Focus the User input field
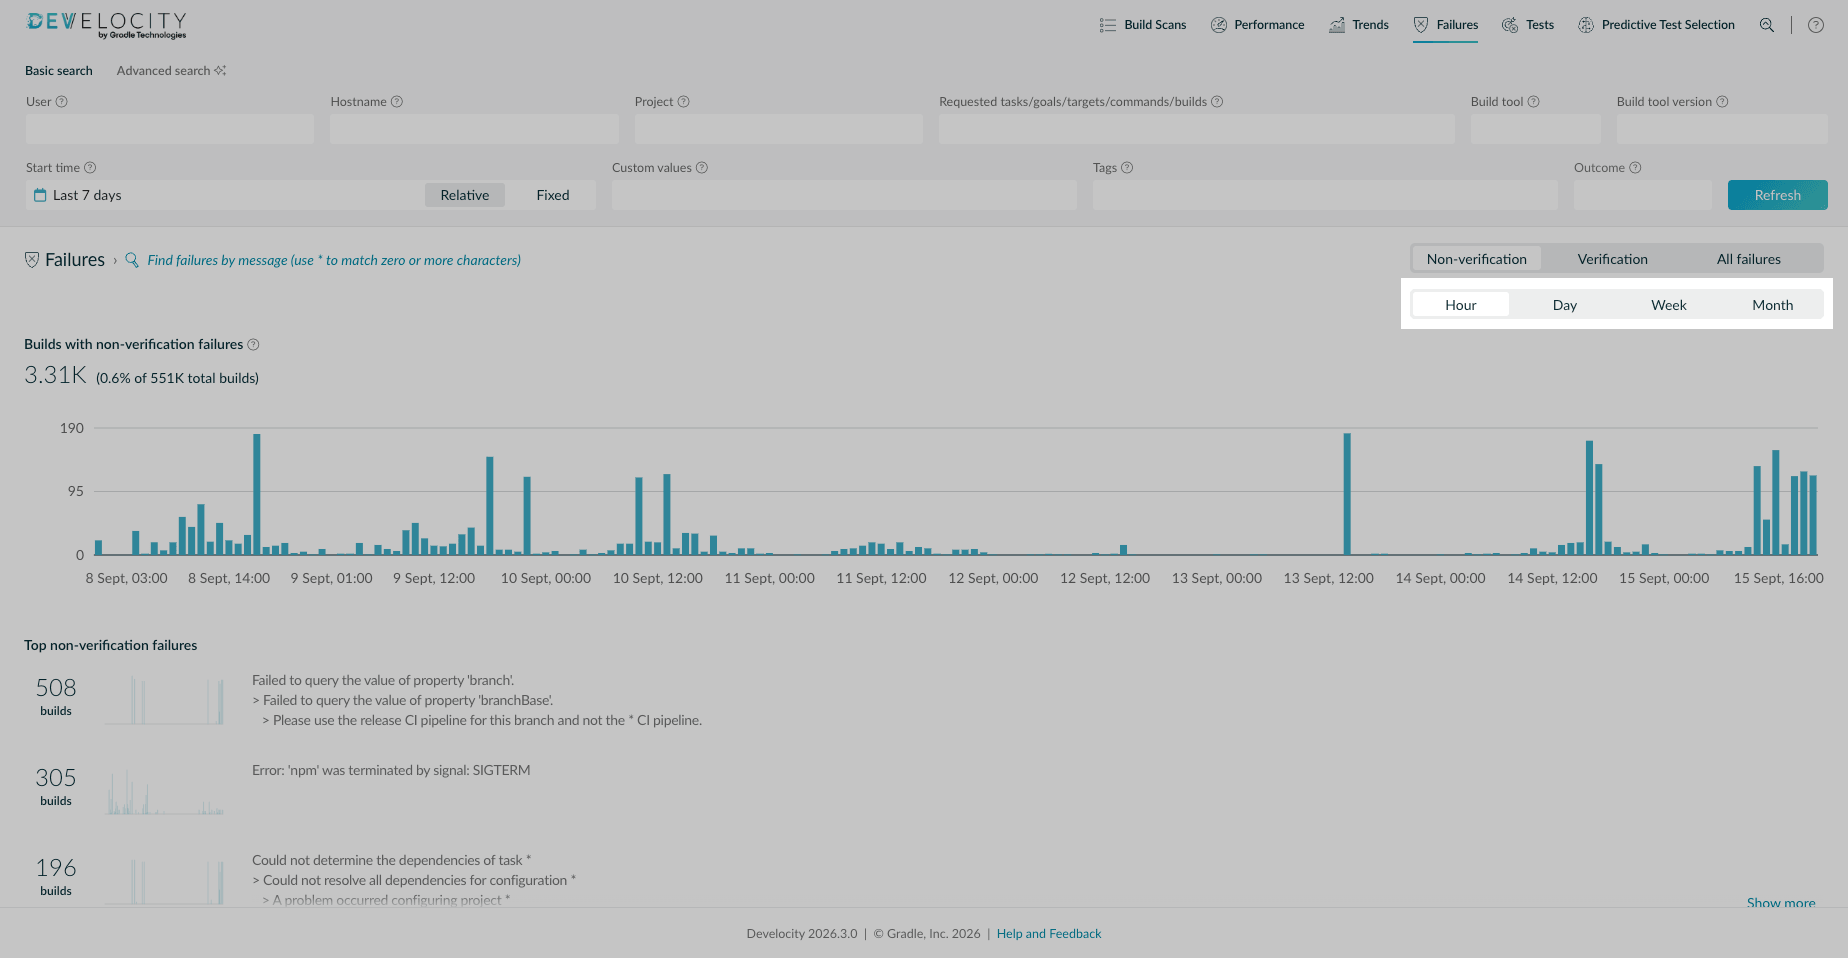The image size is (1848, 958). click(x=170, y=129)
